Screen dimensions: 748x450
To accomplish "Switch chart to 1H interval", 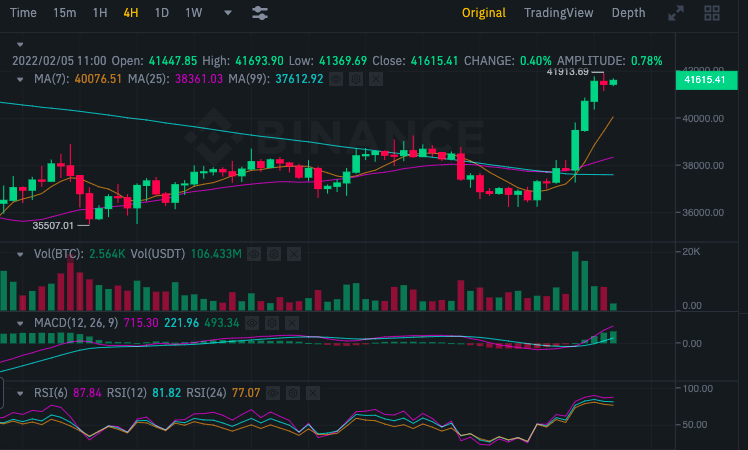I will (100, 13).
